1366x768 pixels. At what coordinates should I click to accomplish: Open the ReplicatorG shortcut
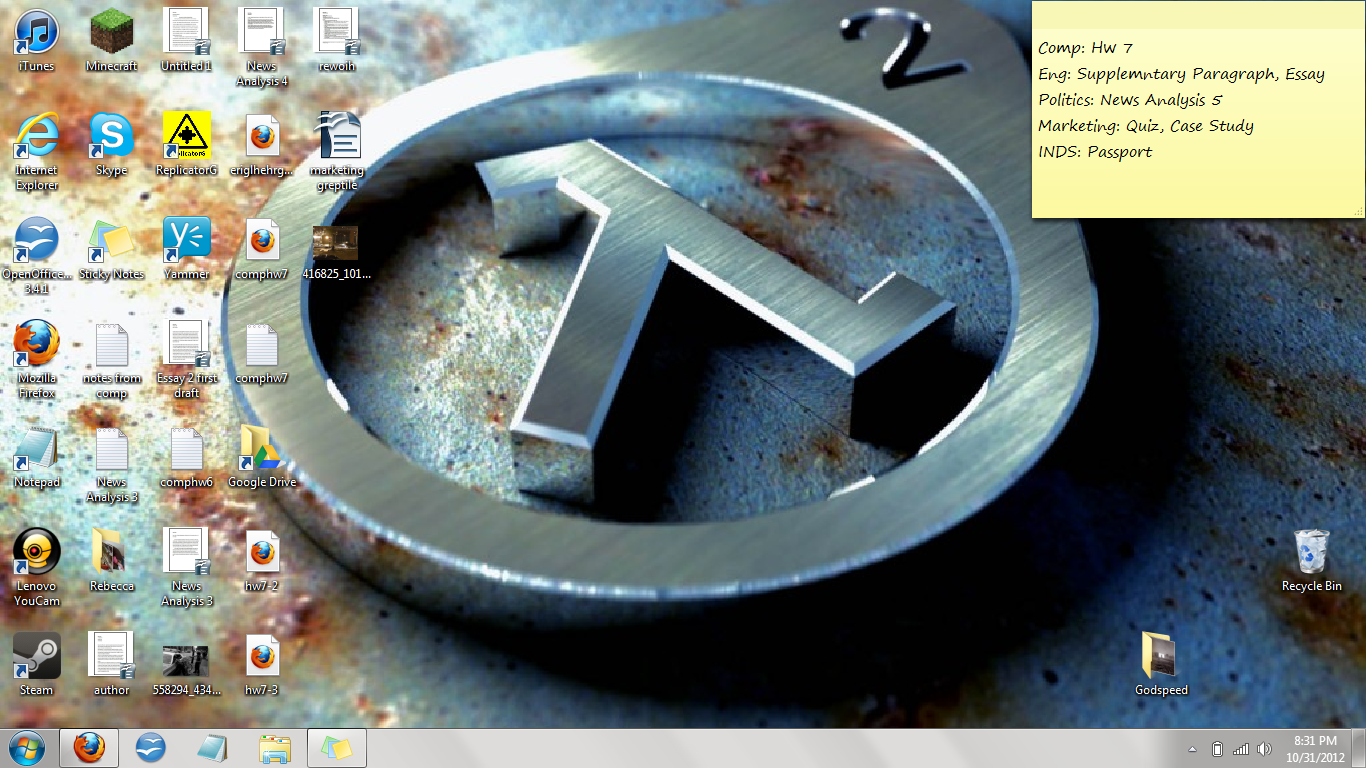point(187,137)
